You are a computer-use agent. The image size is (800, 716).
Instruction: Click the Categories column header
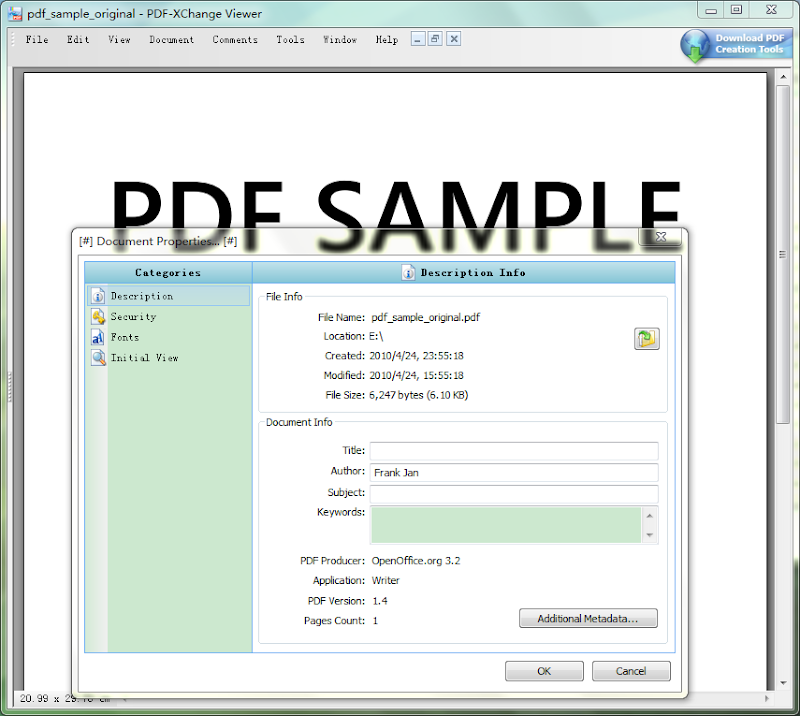point(168,273)
